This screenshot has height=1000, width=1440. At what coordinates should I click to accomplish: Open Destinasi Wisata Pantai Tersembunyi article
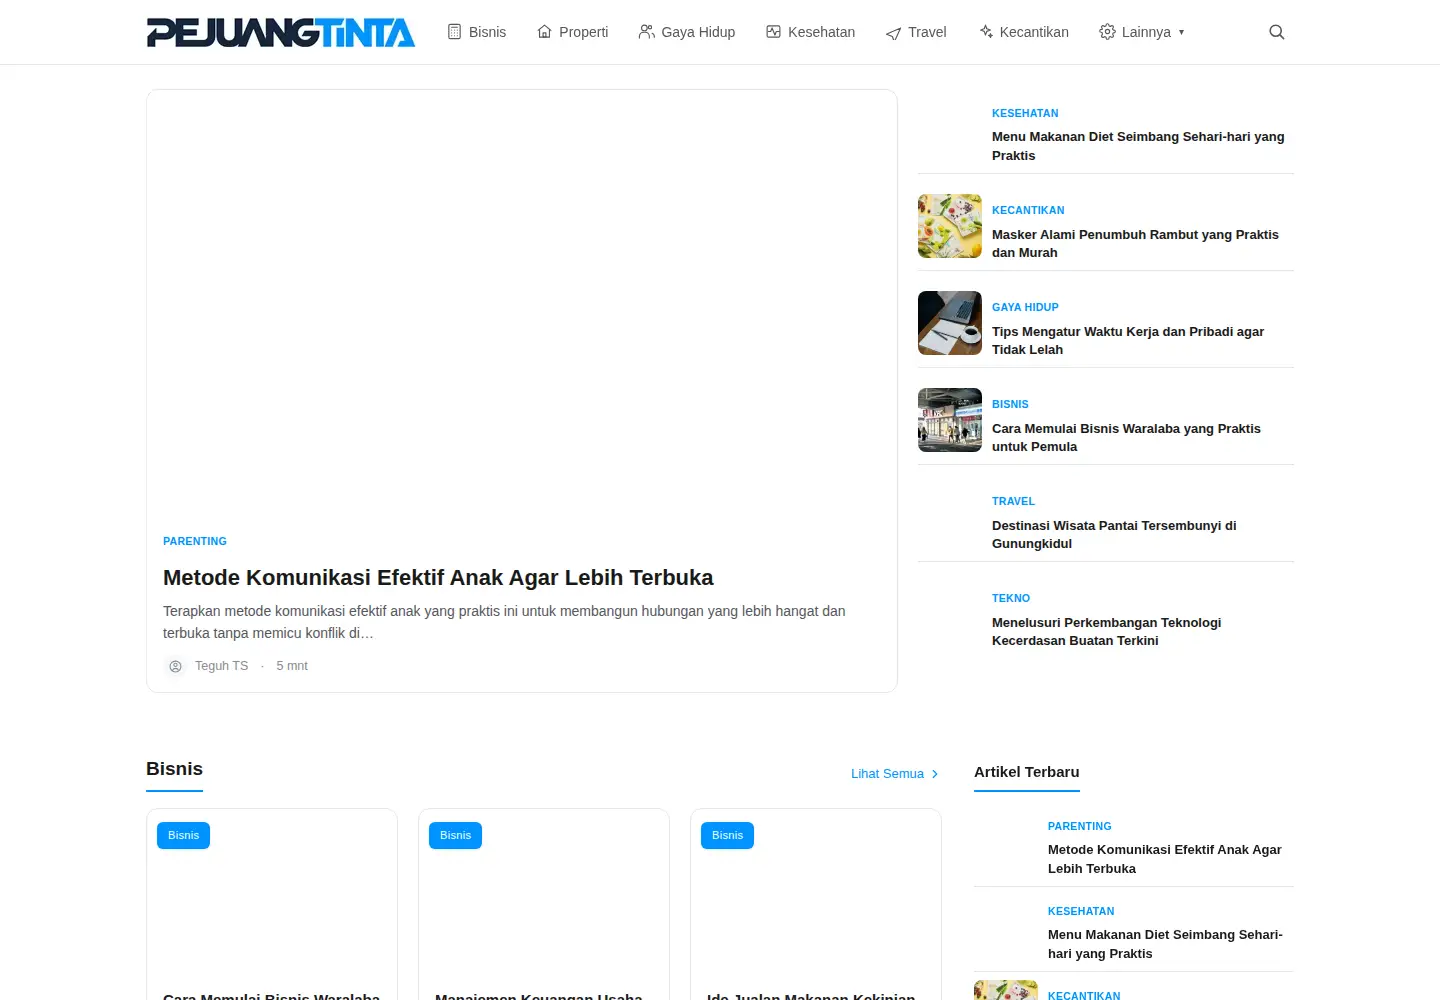1114,534
